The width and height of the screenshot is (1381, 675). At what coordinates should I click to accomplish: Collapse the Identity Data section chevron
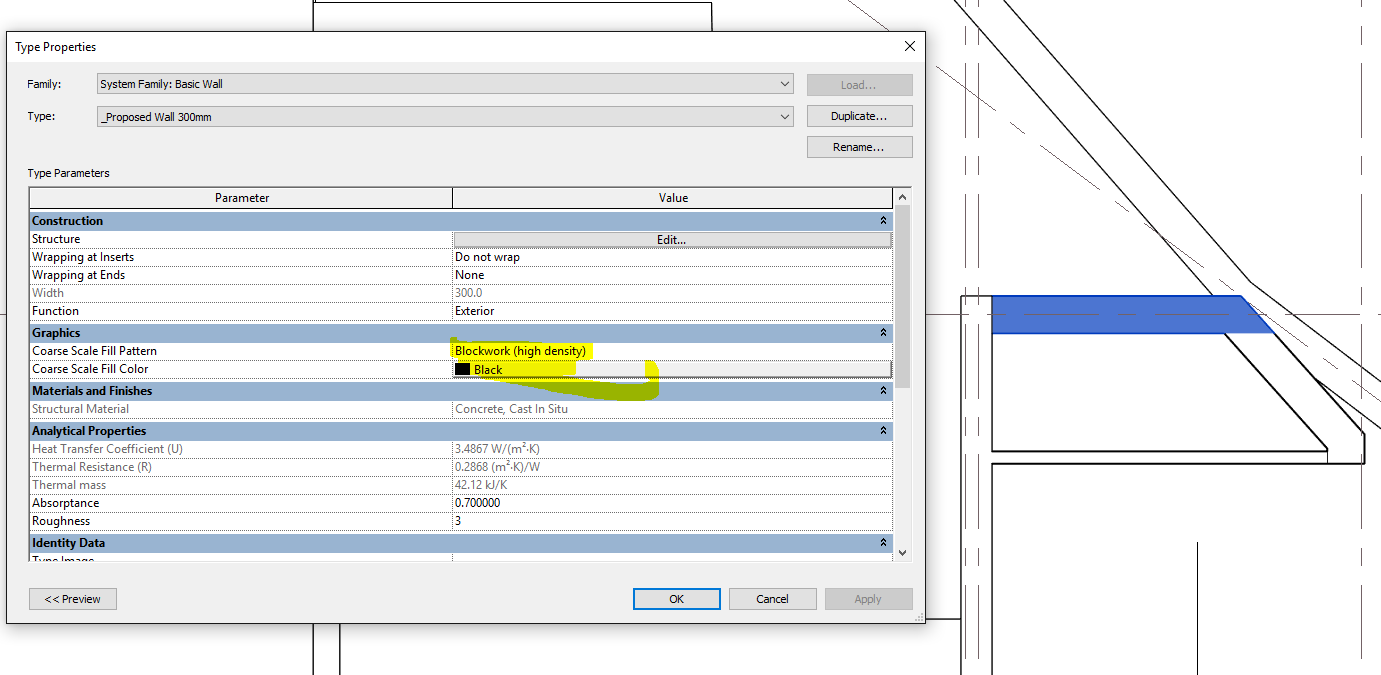tap(883, 542)
